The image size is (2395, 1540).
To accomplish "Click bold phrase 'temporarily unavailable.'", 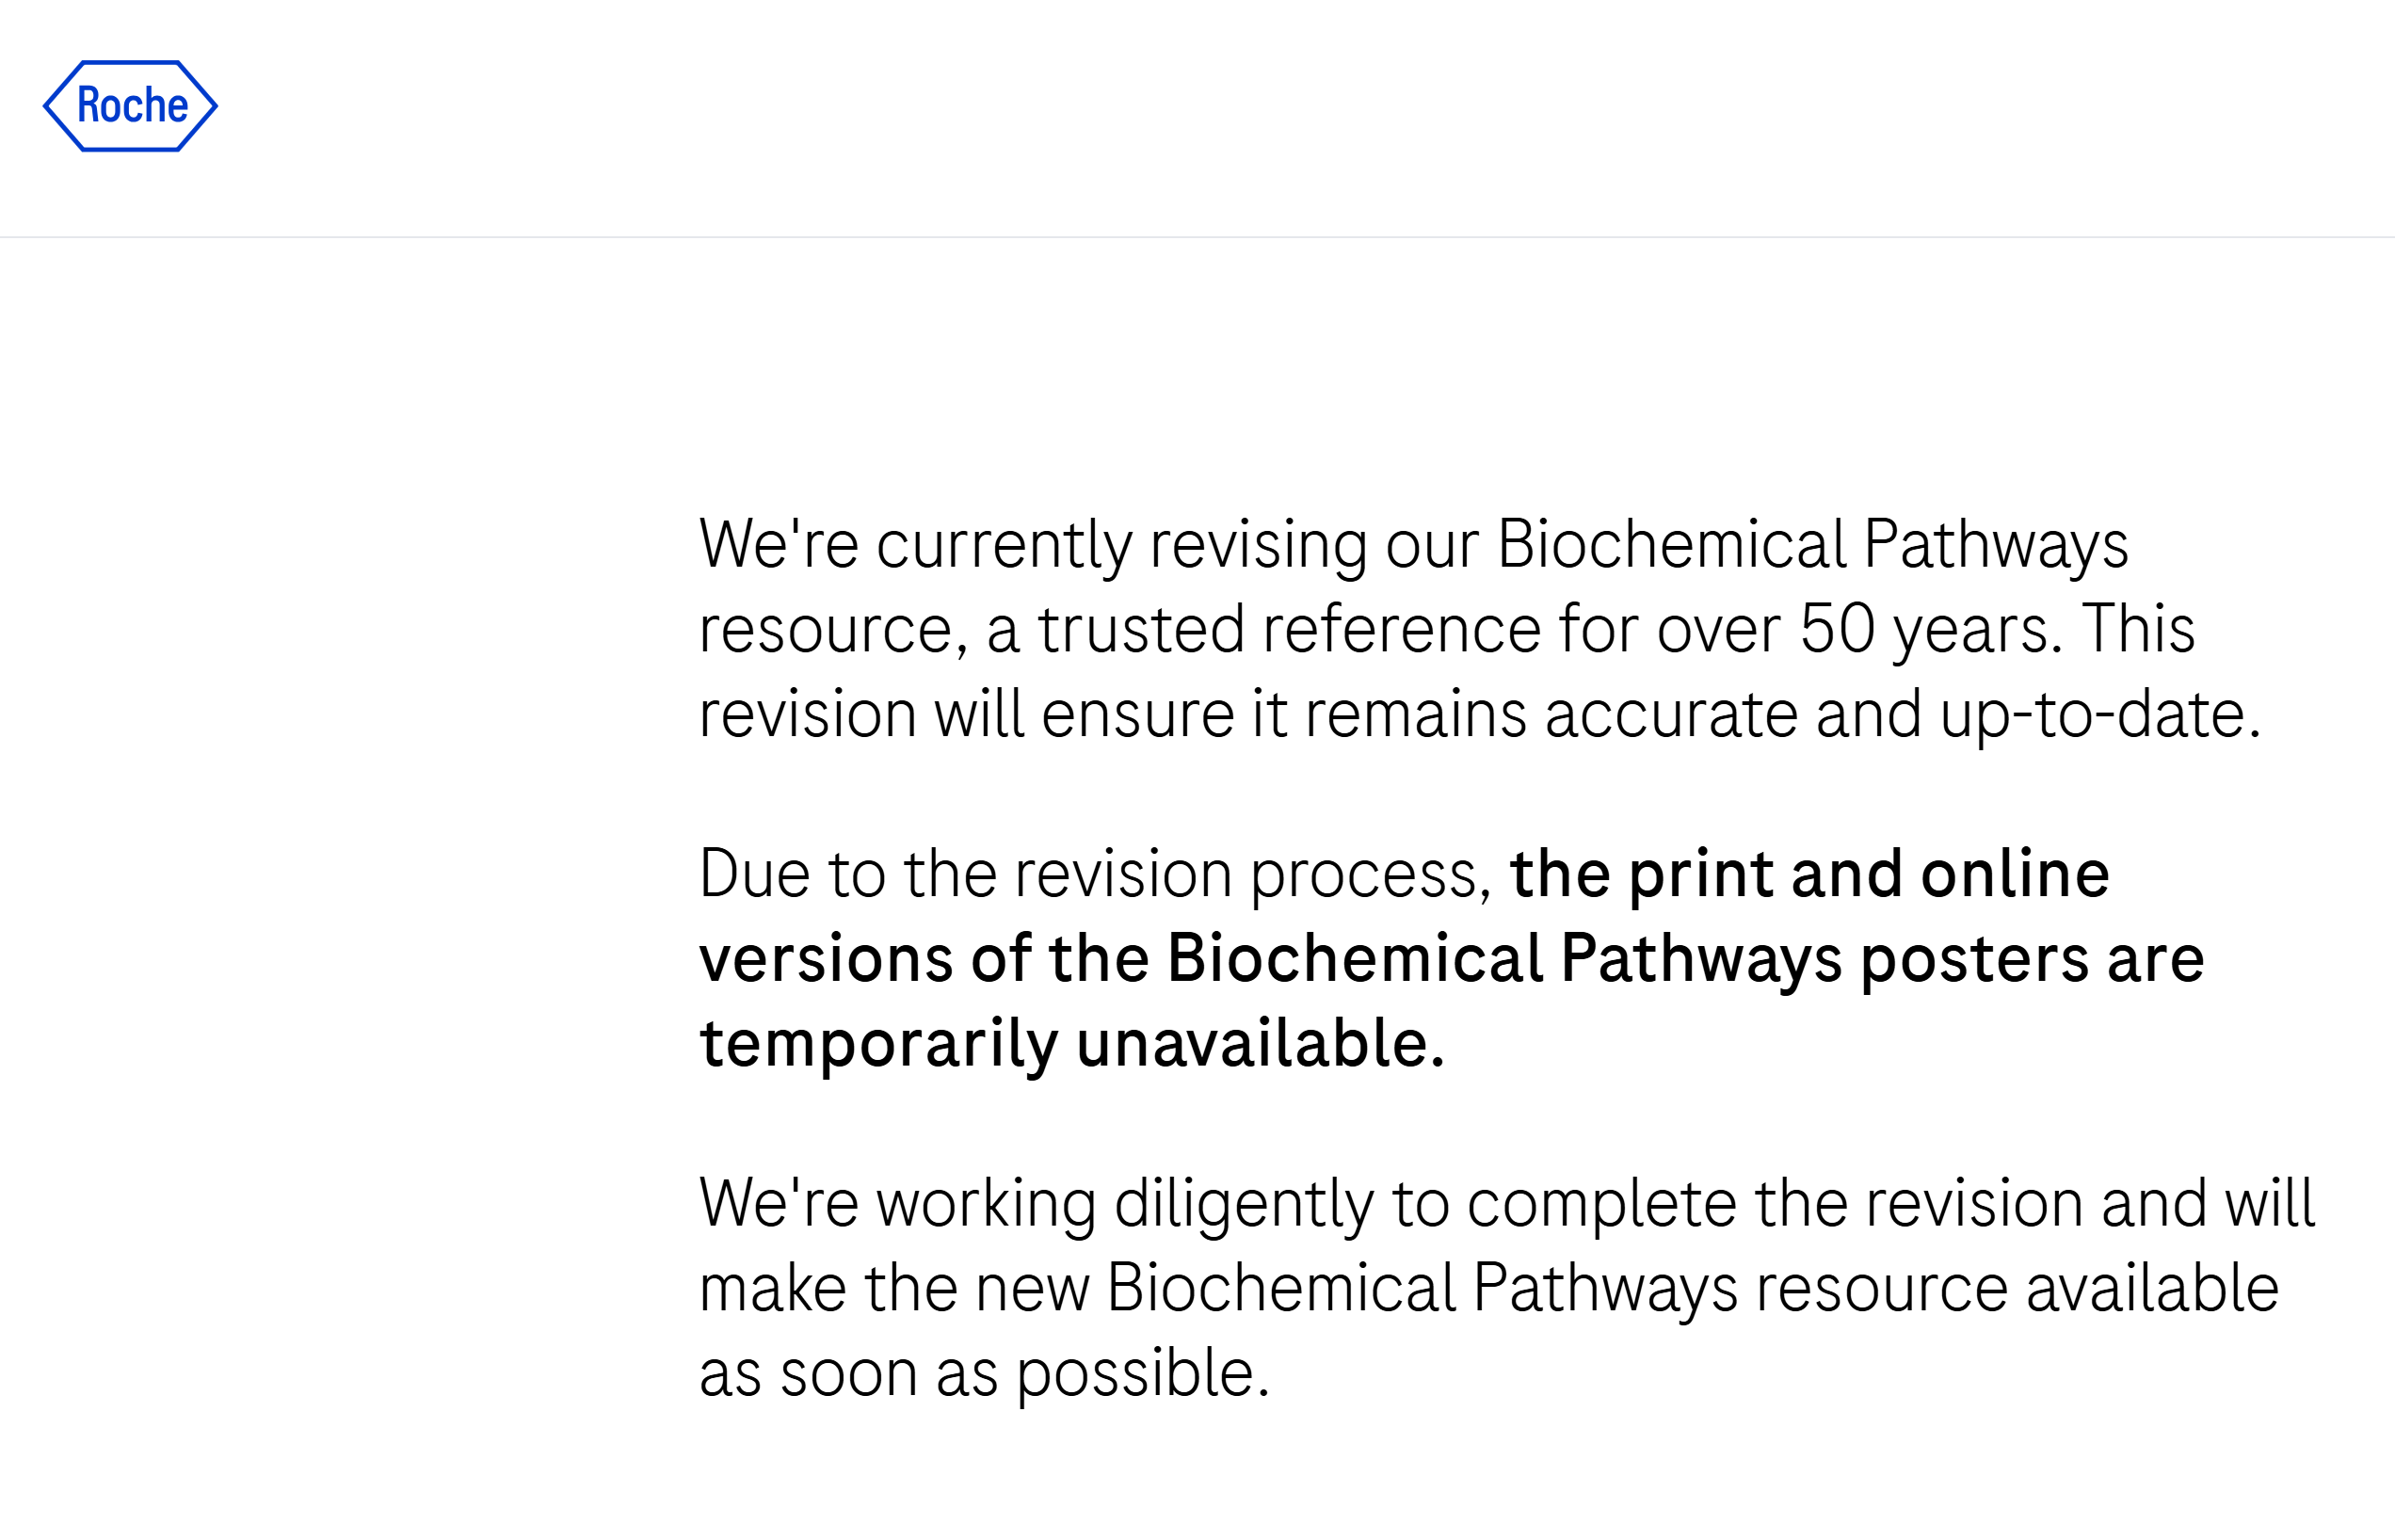I will (1072, 1045).
